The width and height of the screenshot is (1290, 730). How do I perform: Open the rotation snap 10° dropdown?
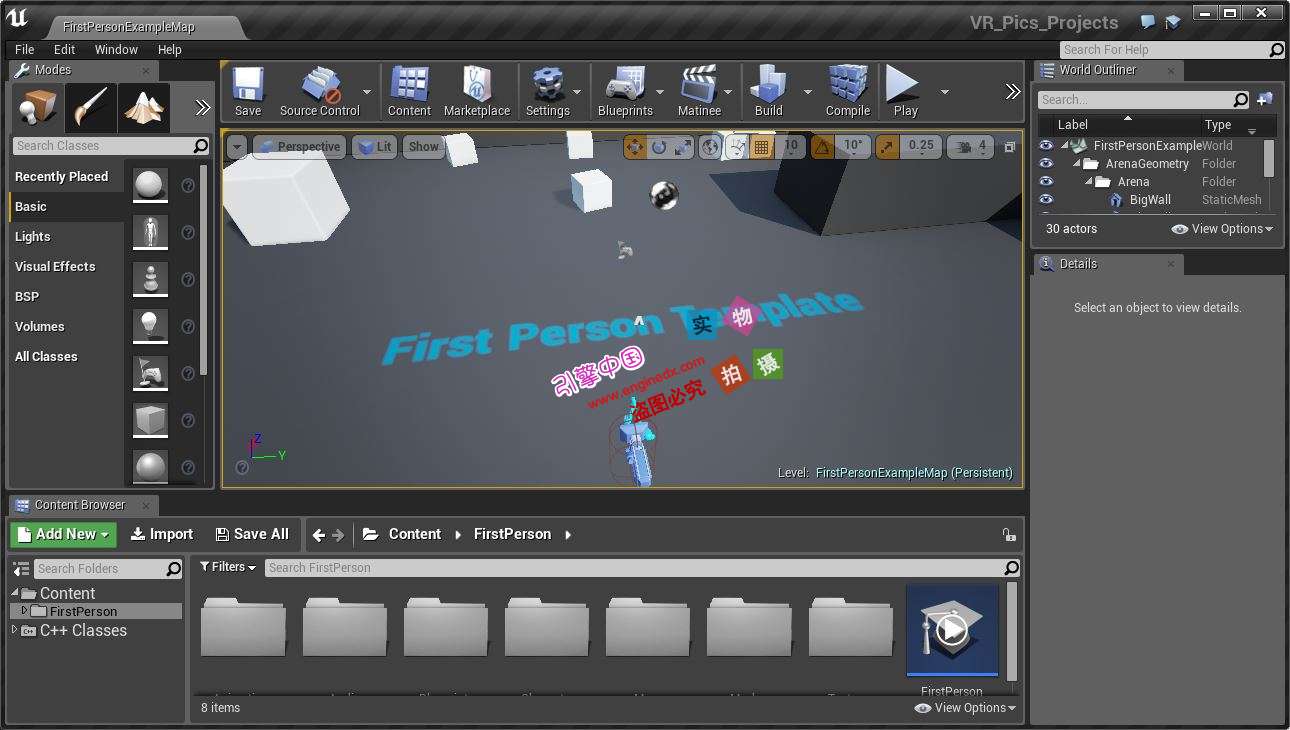click(852, 146)
